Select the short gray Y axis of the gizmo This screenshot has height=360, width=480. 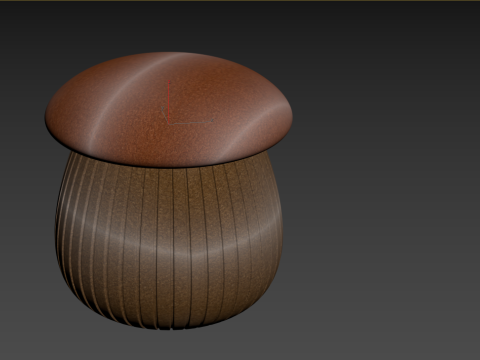click(165, 115)
